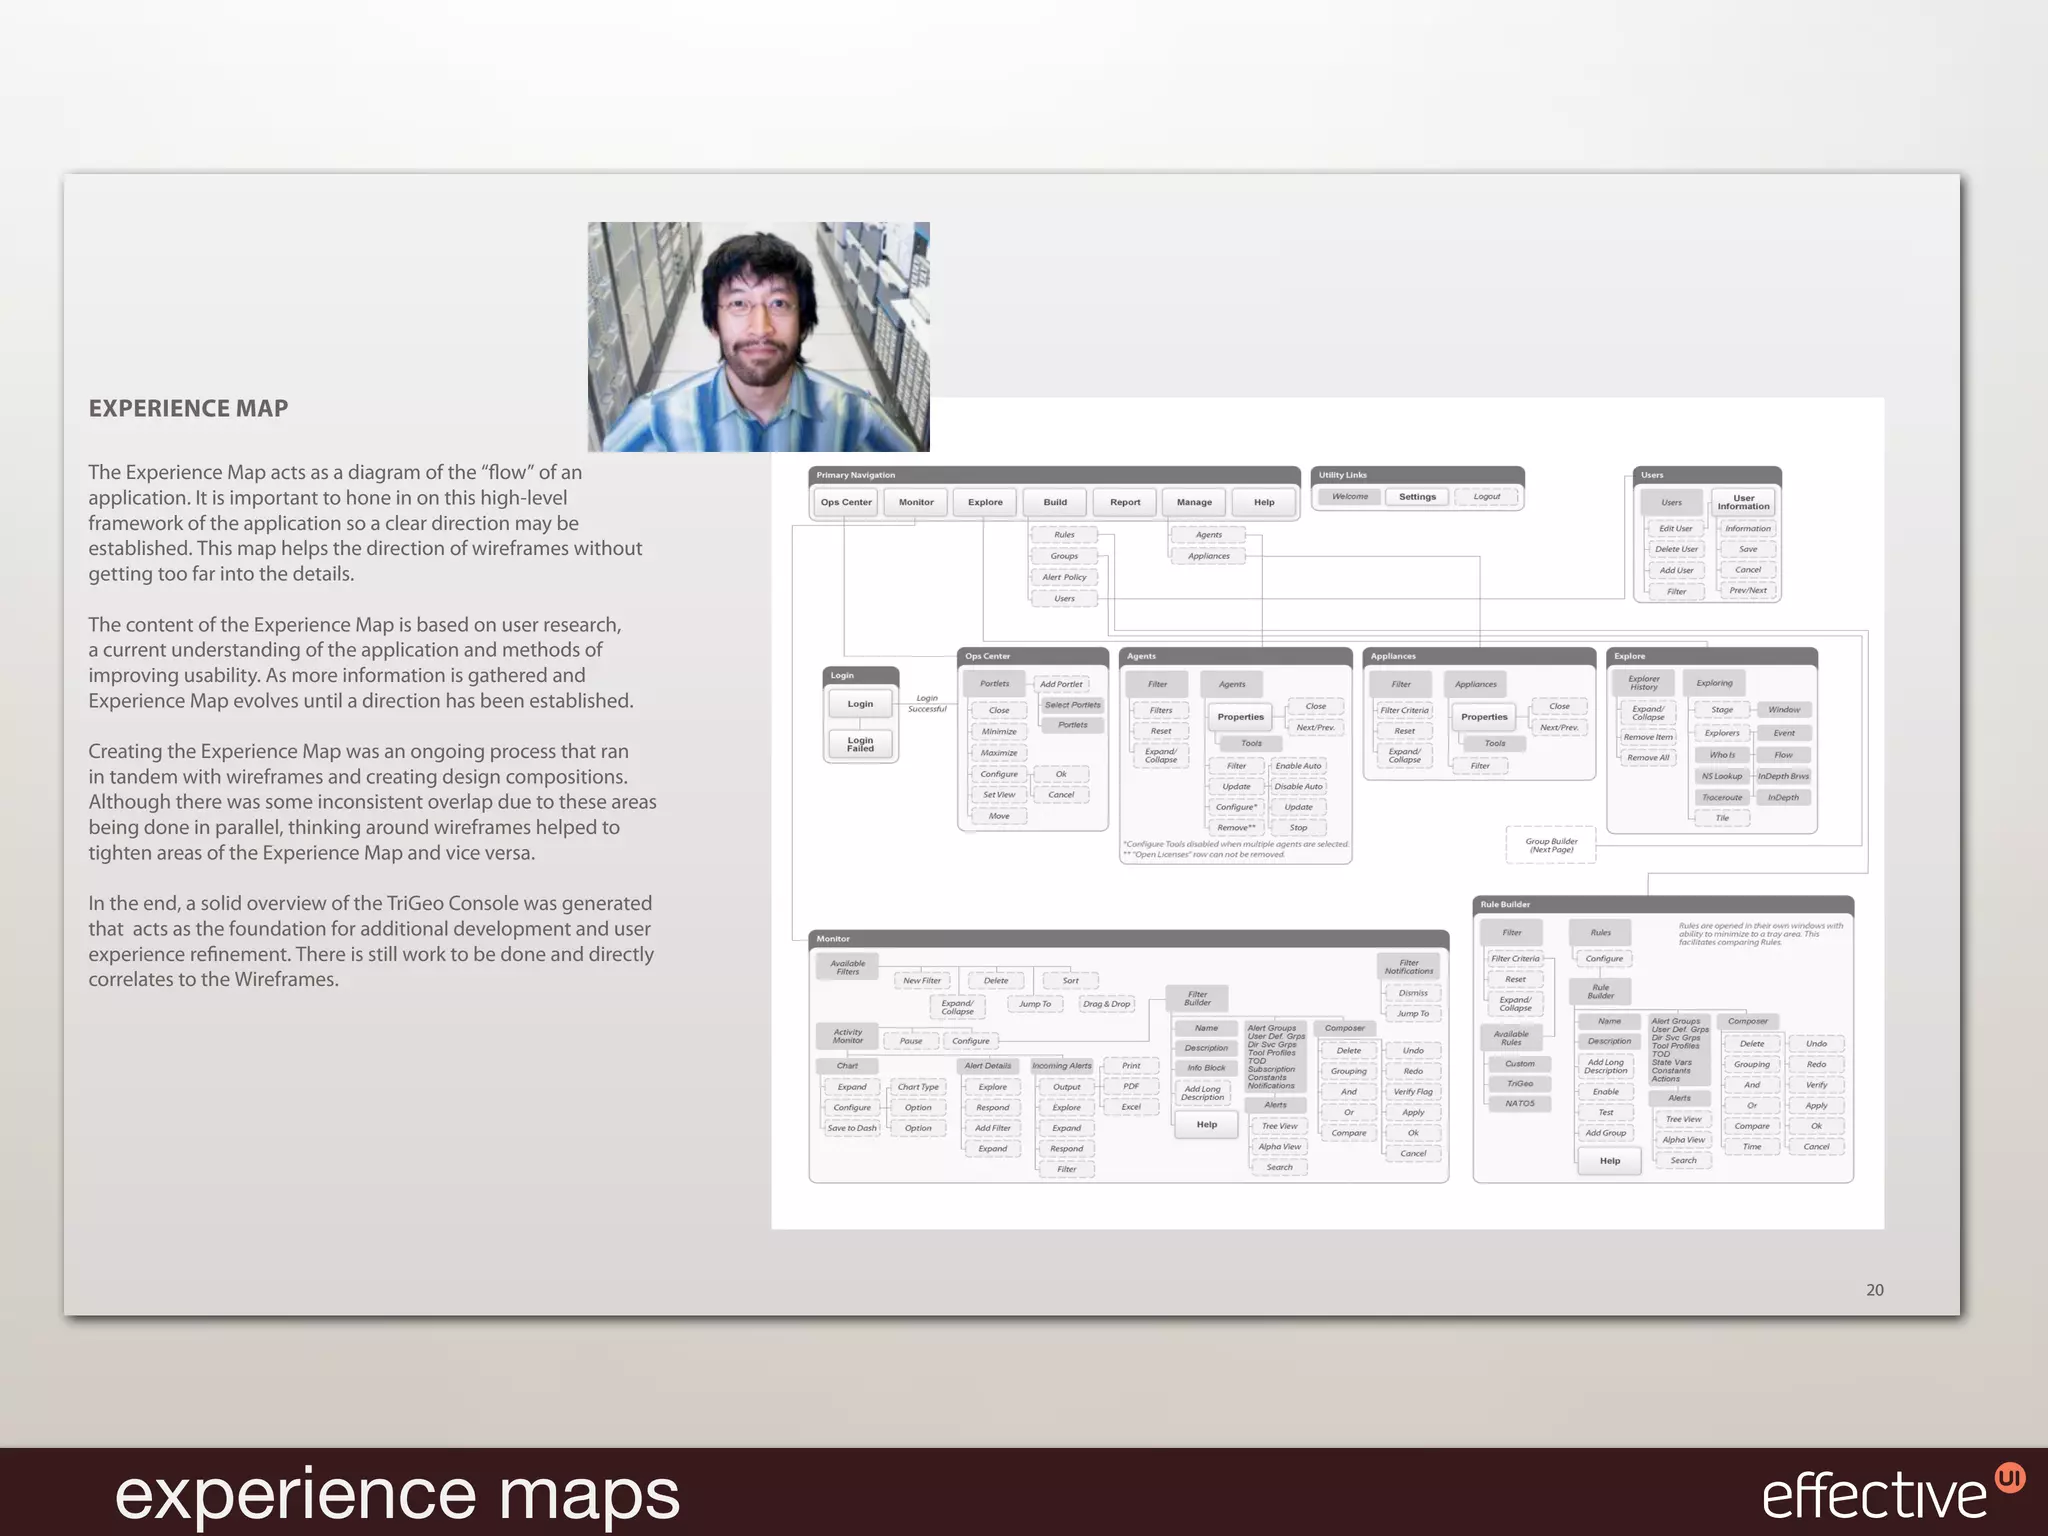
Task: Select the Add User node
Action: [1676, 570]
